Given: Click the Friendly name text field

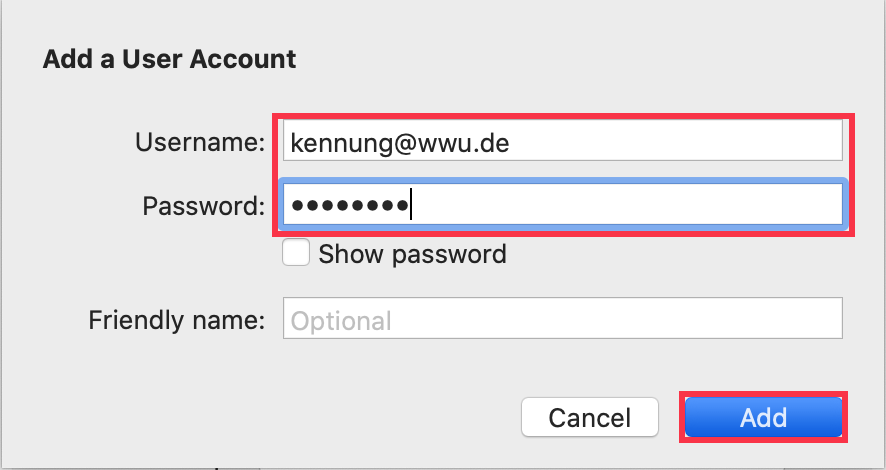Looking at the screenshot, I should click(562, 320).
